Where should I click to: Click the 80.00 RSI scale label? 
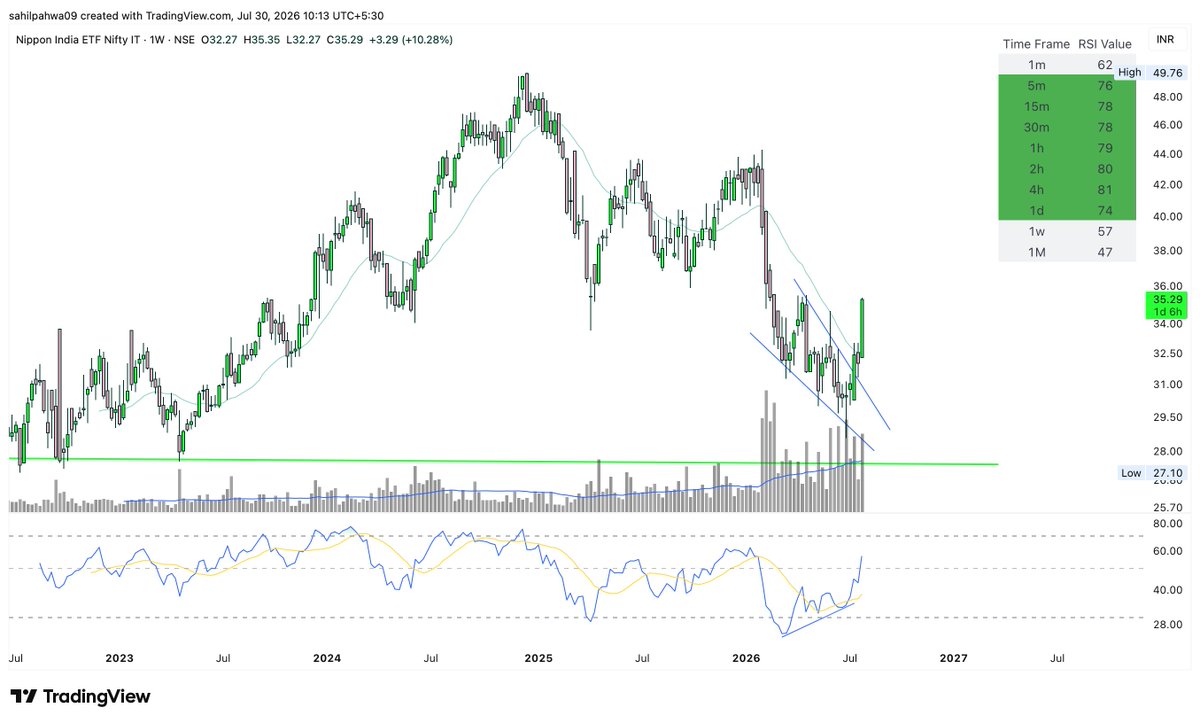pyautogui.click(x=1168, y=523)
